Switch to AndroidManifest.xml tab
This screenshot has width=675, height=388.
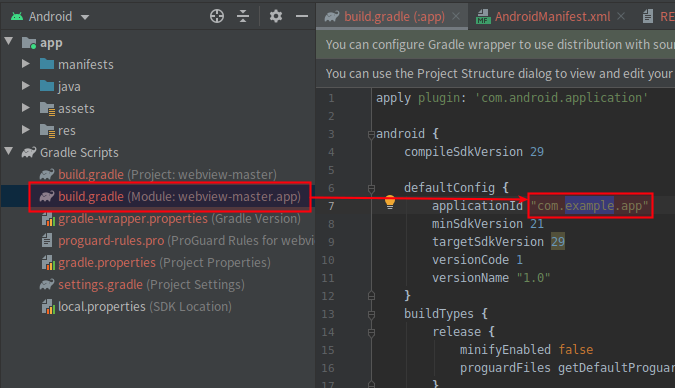tap(552, 16)
